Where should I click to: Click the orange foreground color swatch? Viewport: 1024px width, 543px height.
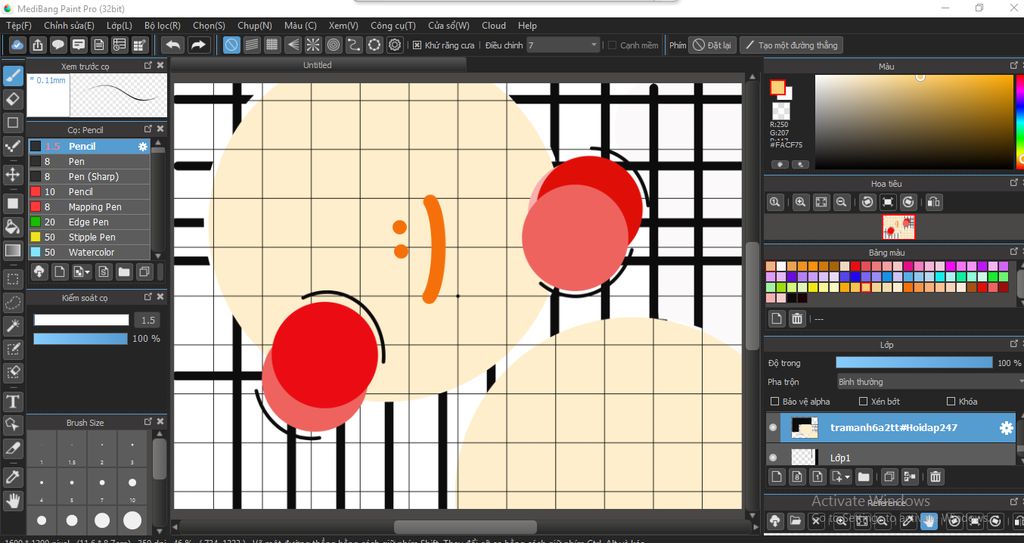click(x=777, y=88)
